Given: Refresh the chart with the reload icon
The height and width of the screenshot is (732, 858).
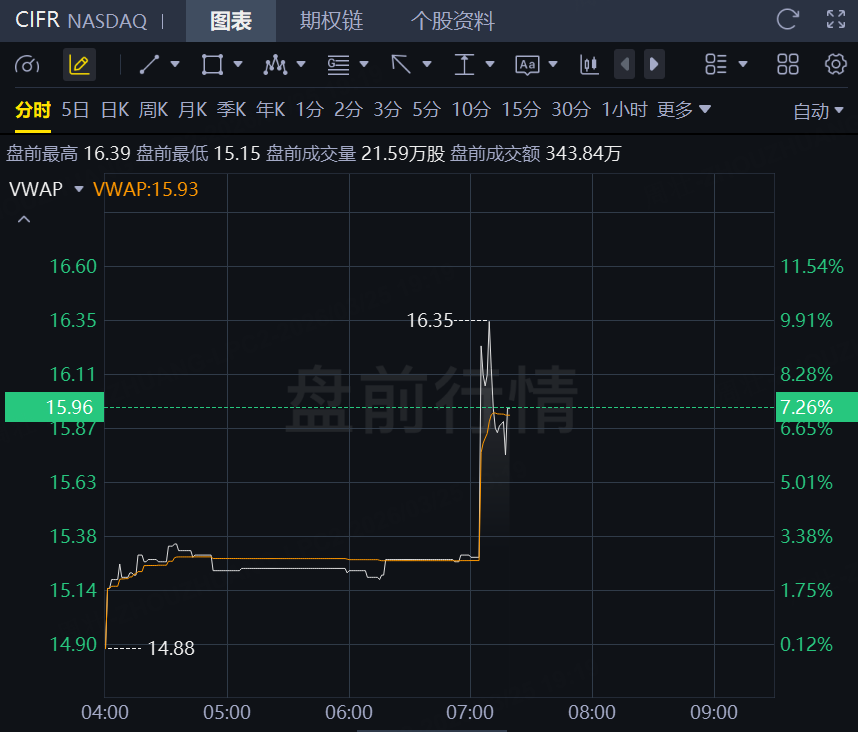Looking at the screenshot, I should [787, 20].
